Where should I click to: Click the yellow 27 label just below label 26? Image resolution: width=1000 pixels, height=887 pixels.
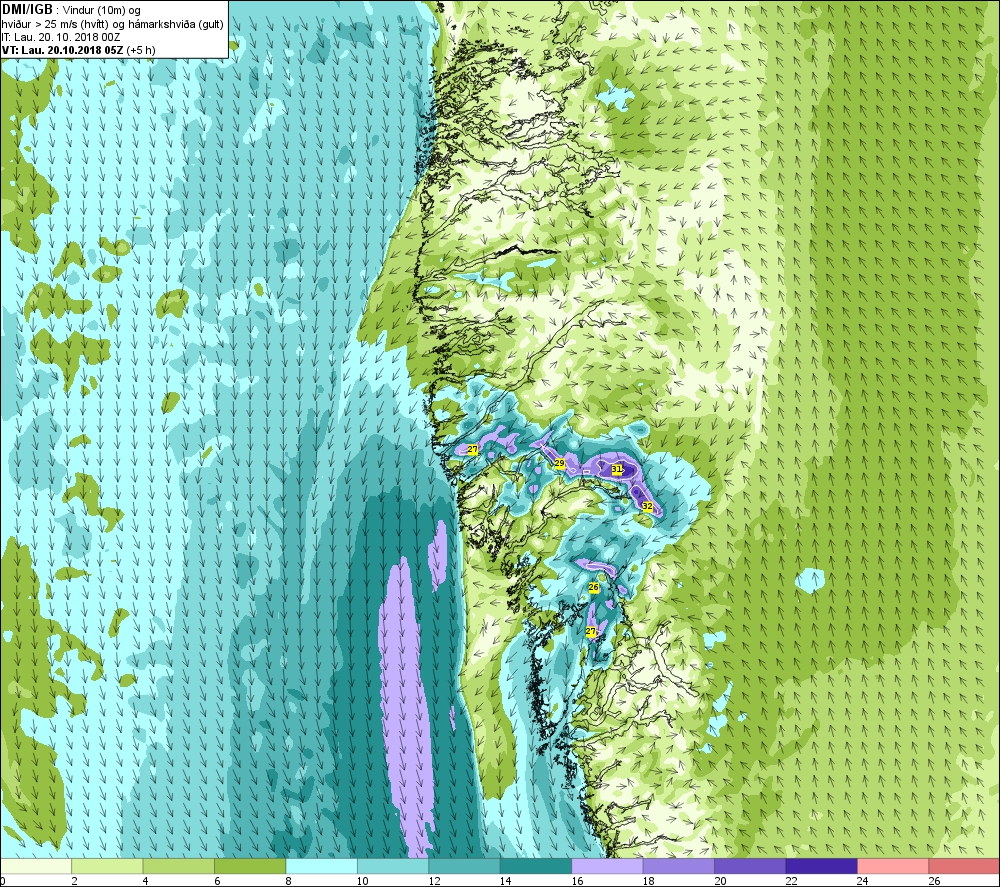(x=591, y=631)
